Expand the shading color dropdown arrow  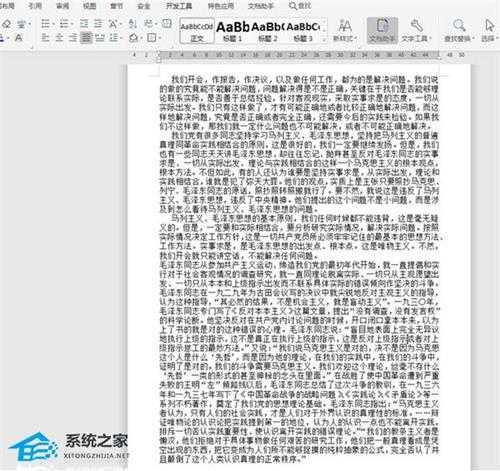pyautogui.click(x=141, y=38)
